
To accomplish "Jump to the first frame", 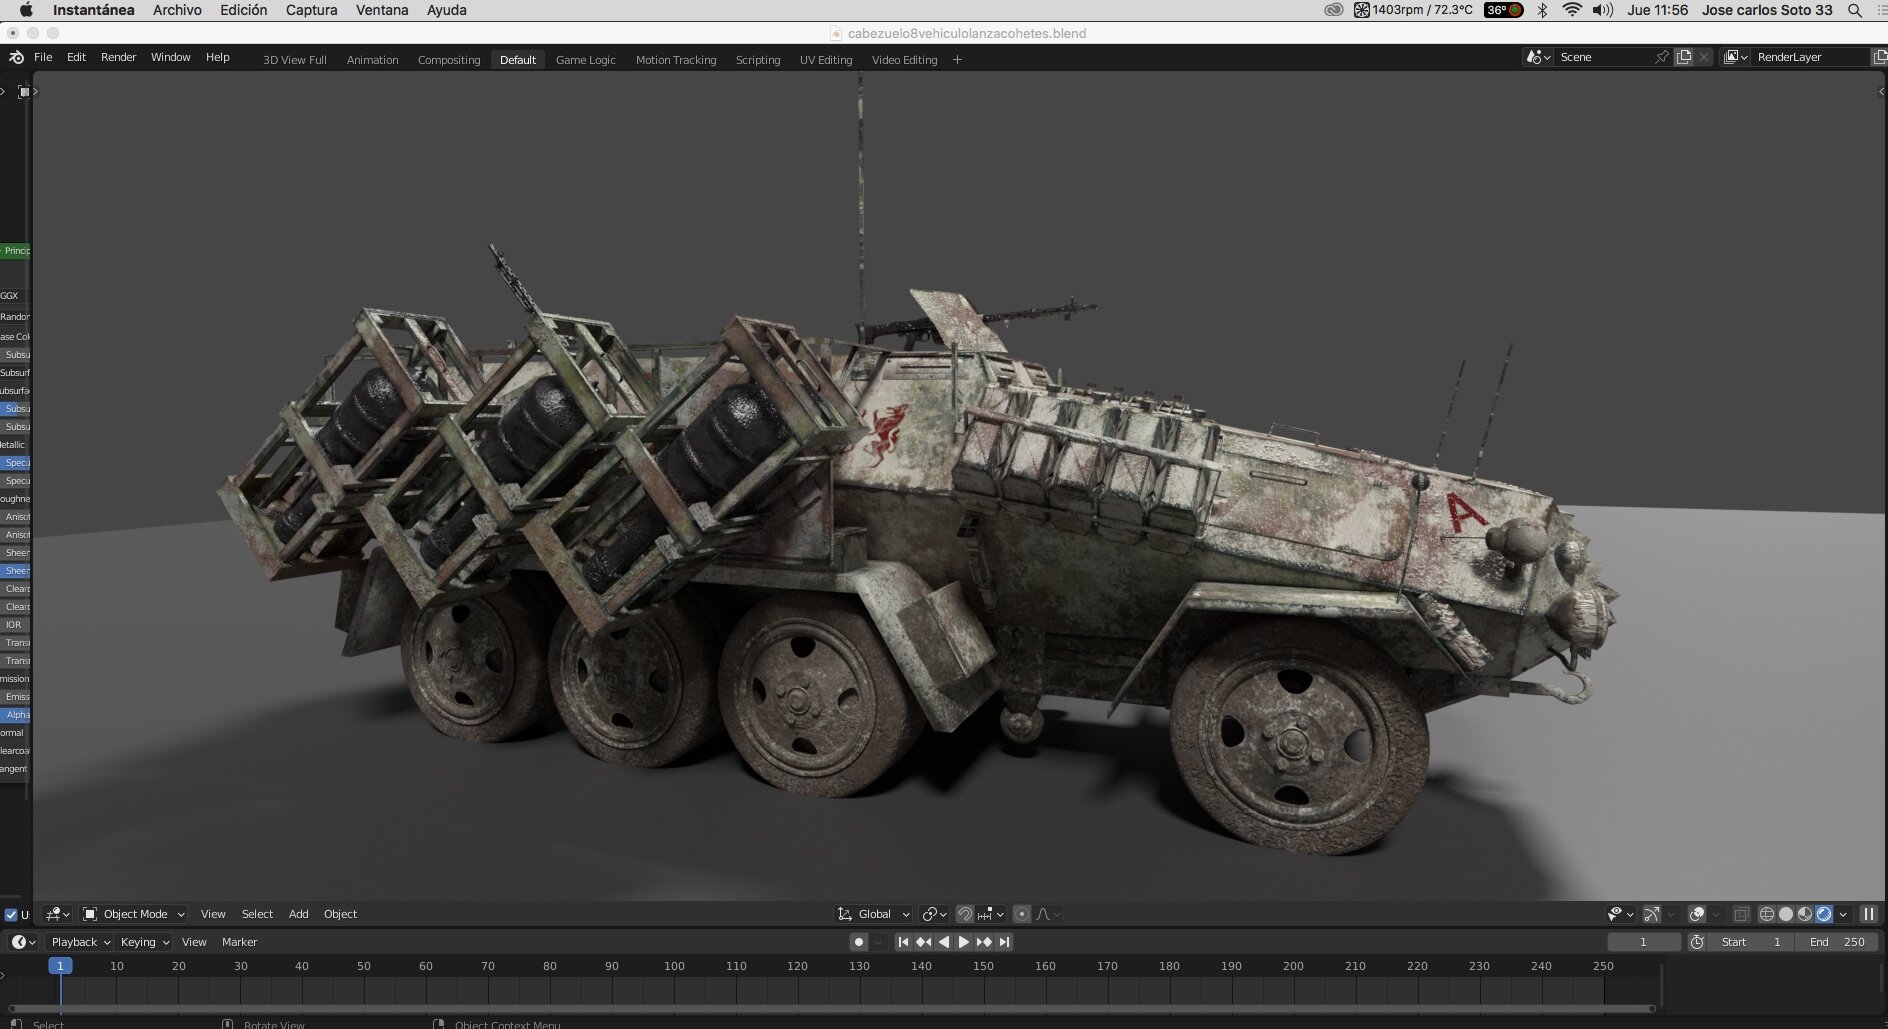I will click(x=903, y=942).
